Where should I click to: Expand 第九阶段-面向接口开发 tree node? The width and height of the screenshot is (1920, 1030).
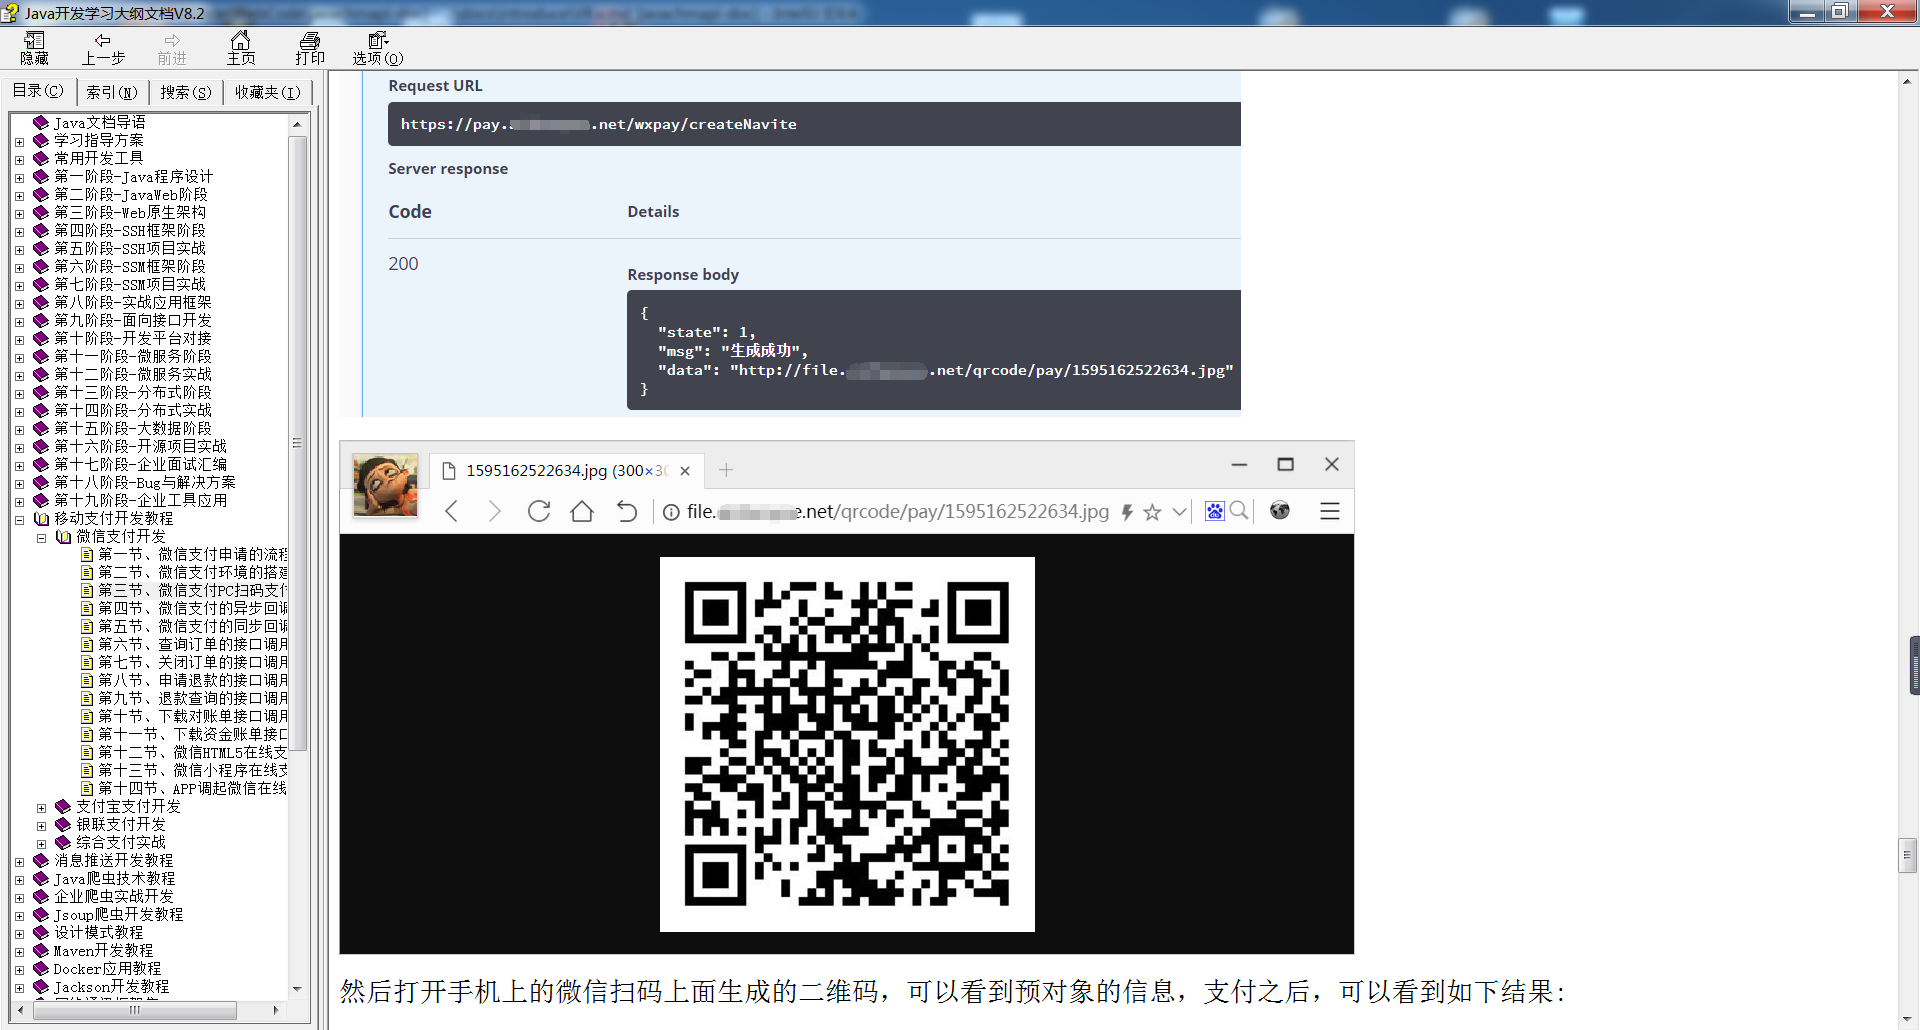click(x=19, y=321)
